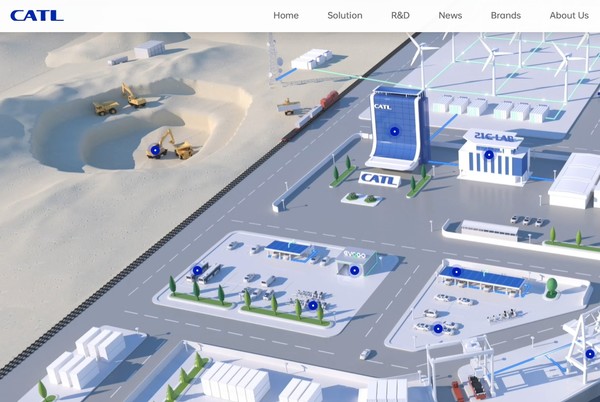Open the hotspot on the 21C LAB building

[x=489, y=154]
